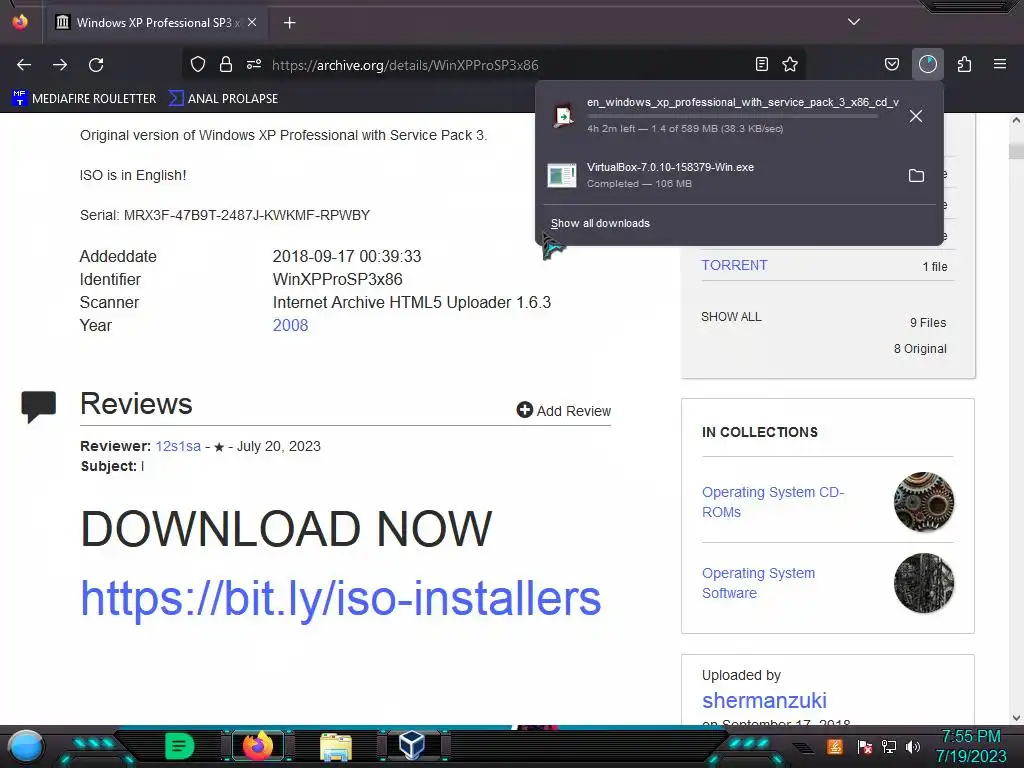Click the gears thumbnail for CD-ROMs collection
This screenshot has height=768, width=1024.
point(923,502)
